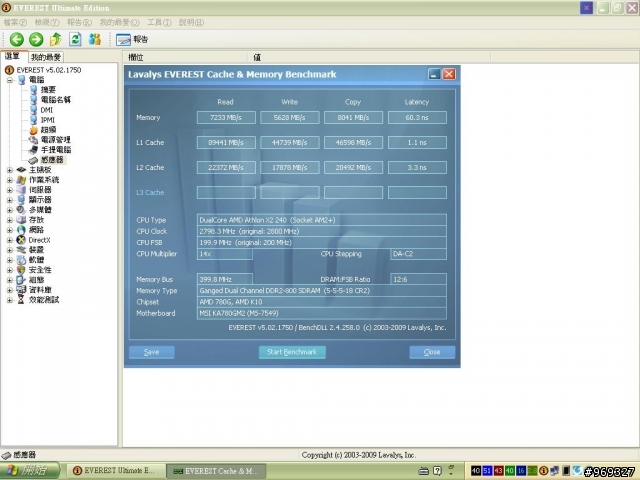Click the 軟體 software icon
Image resolution: width=640 pixels, height=480 pixels.
(x=21, y=260)
